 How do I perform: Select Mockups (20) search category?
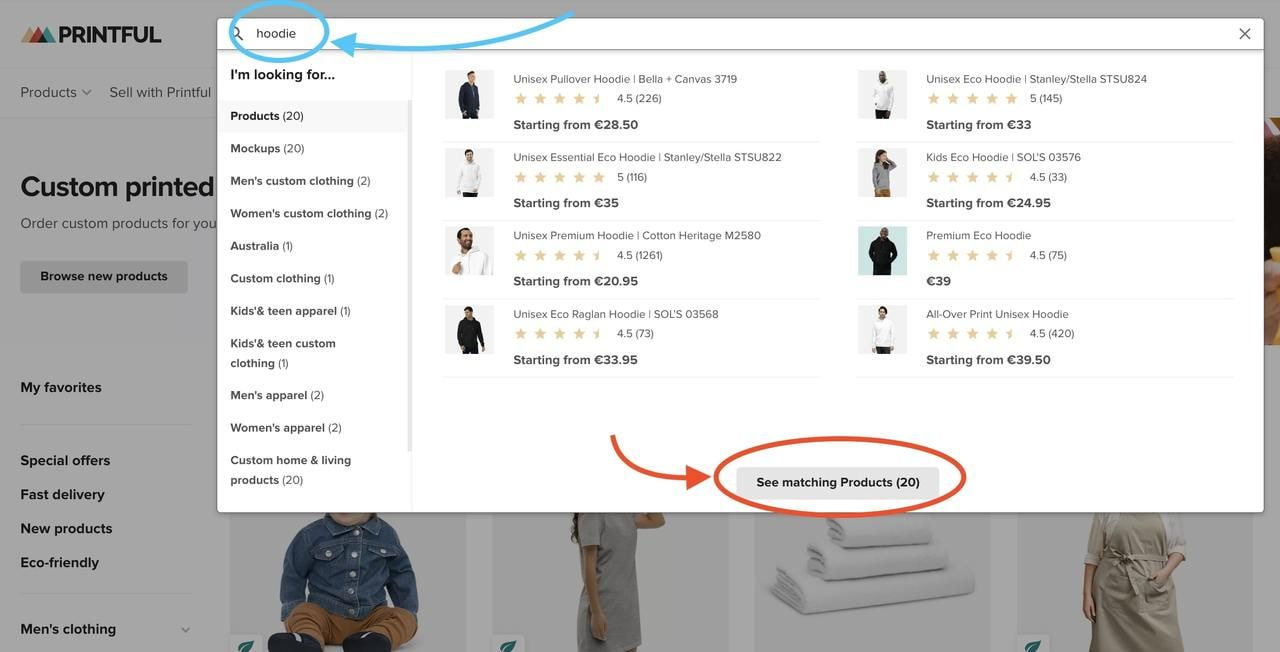267,148
